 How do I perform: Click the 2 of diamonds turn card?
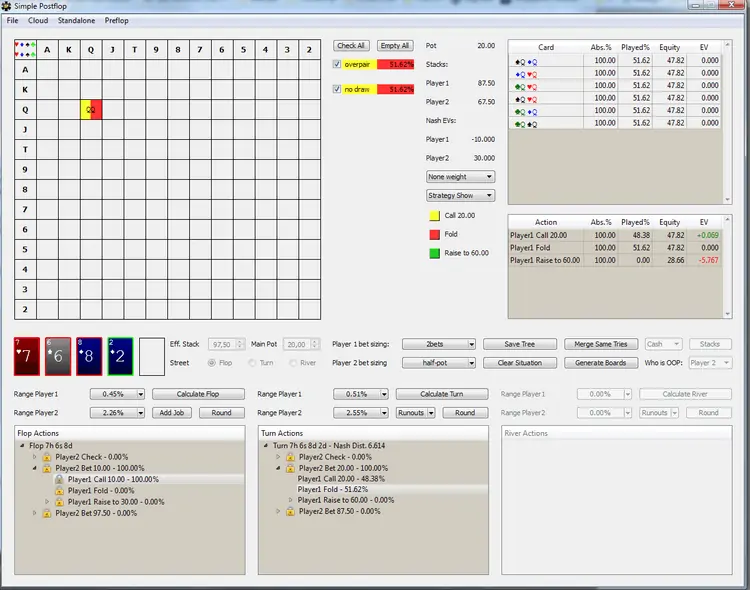click(x=120, y=356)
